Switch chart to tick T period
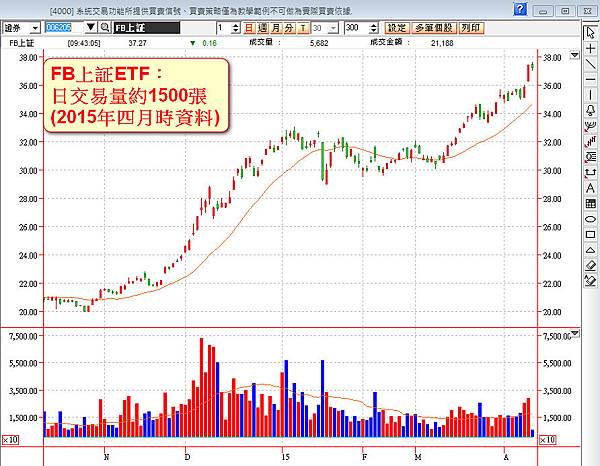 [x=303, y=28]
